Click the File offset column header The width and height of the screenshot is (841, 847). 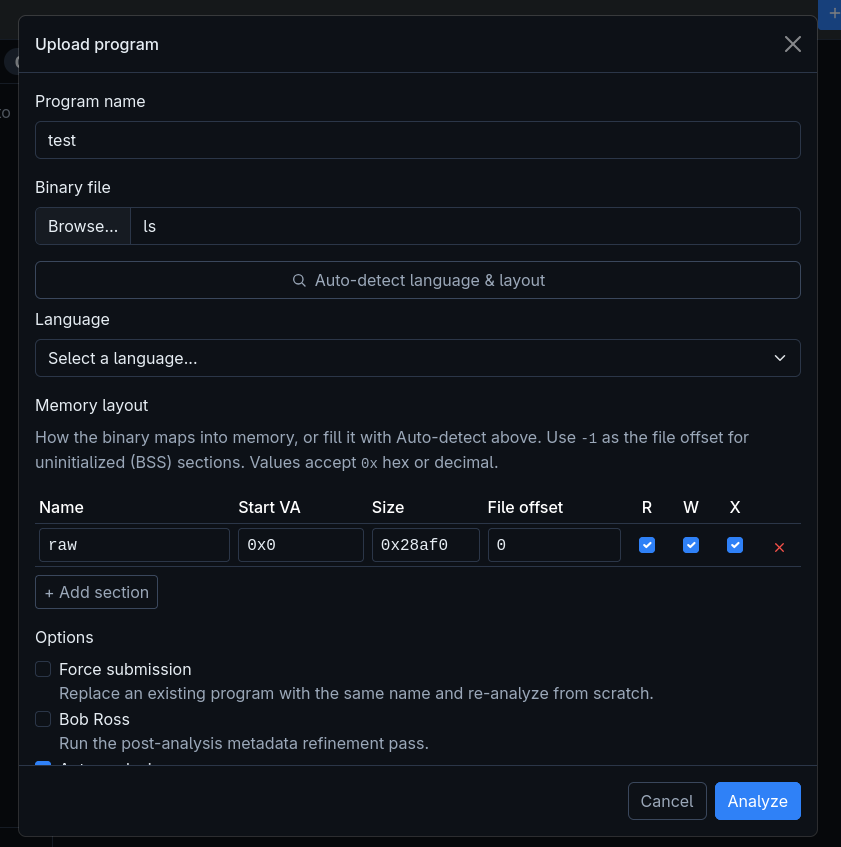[x=525, y=507]
